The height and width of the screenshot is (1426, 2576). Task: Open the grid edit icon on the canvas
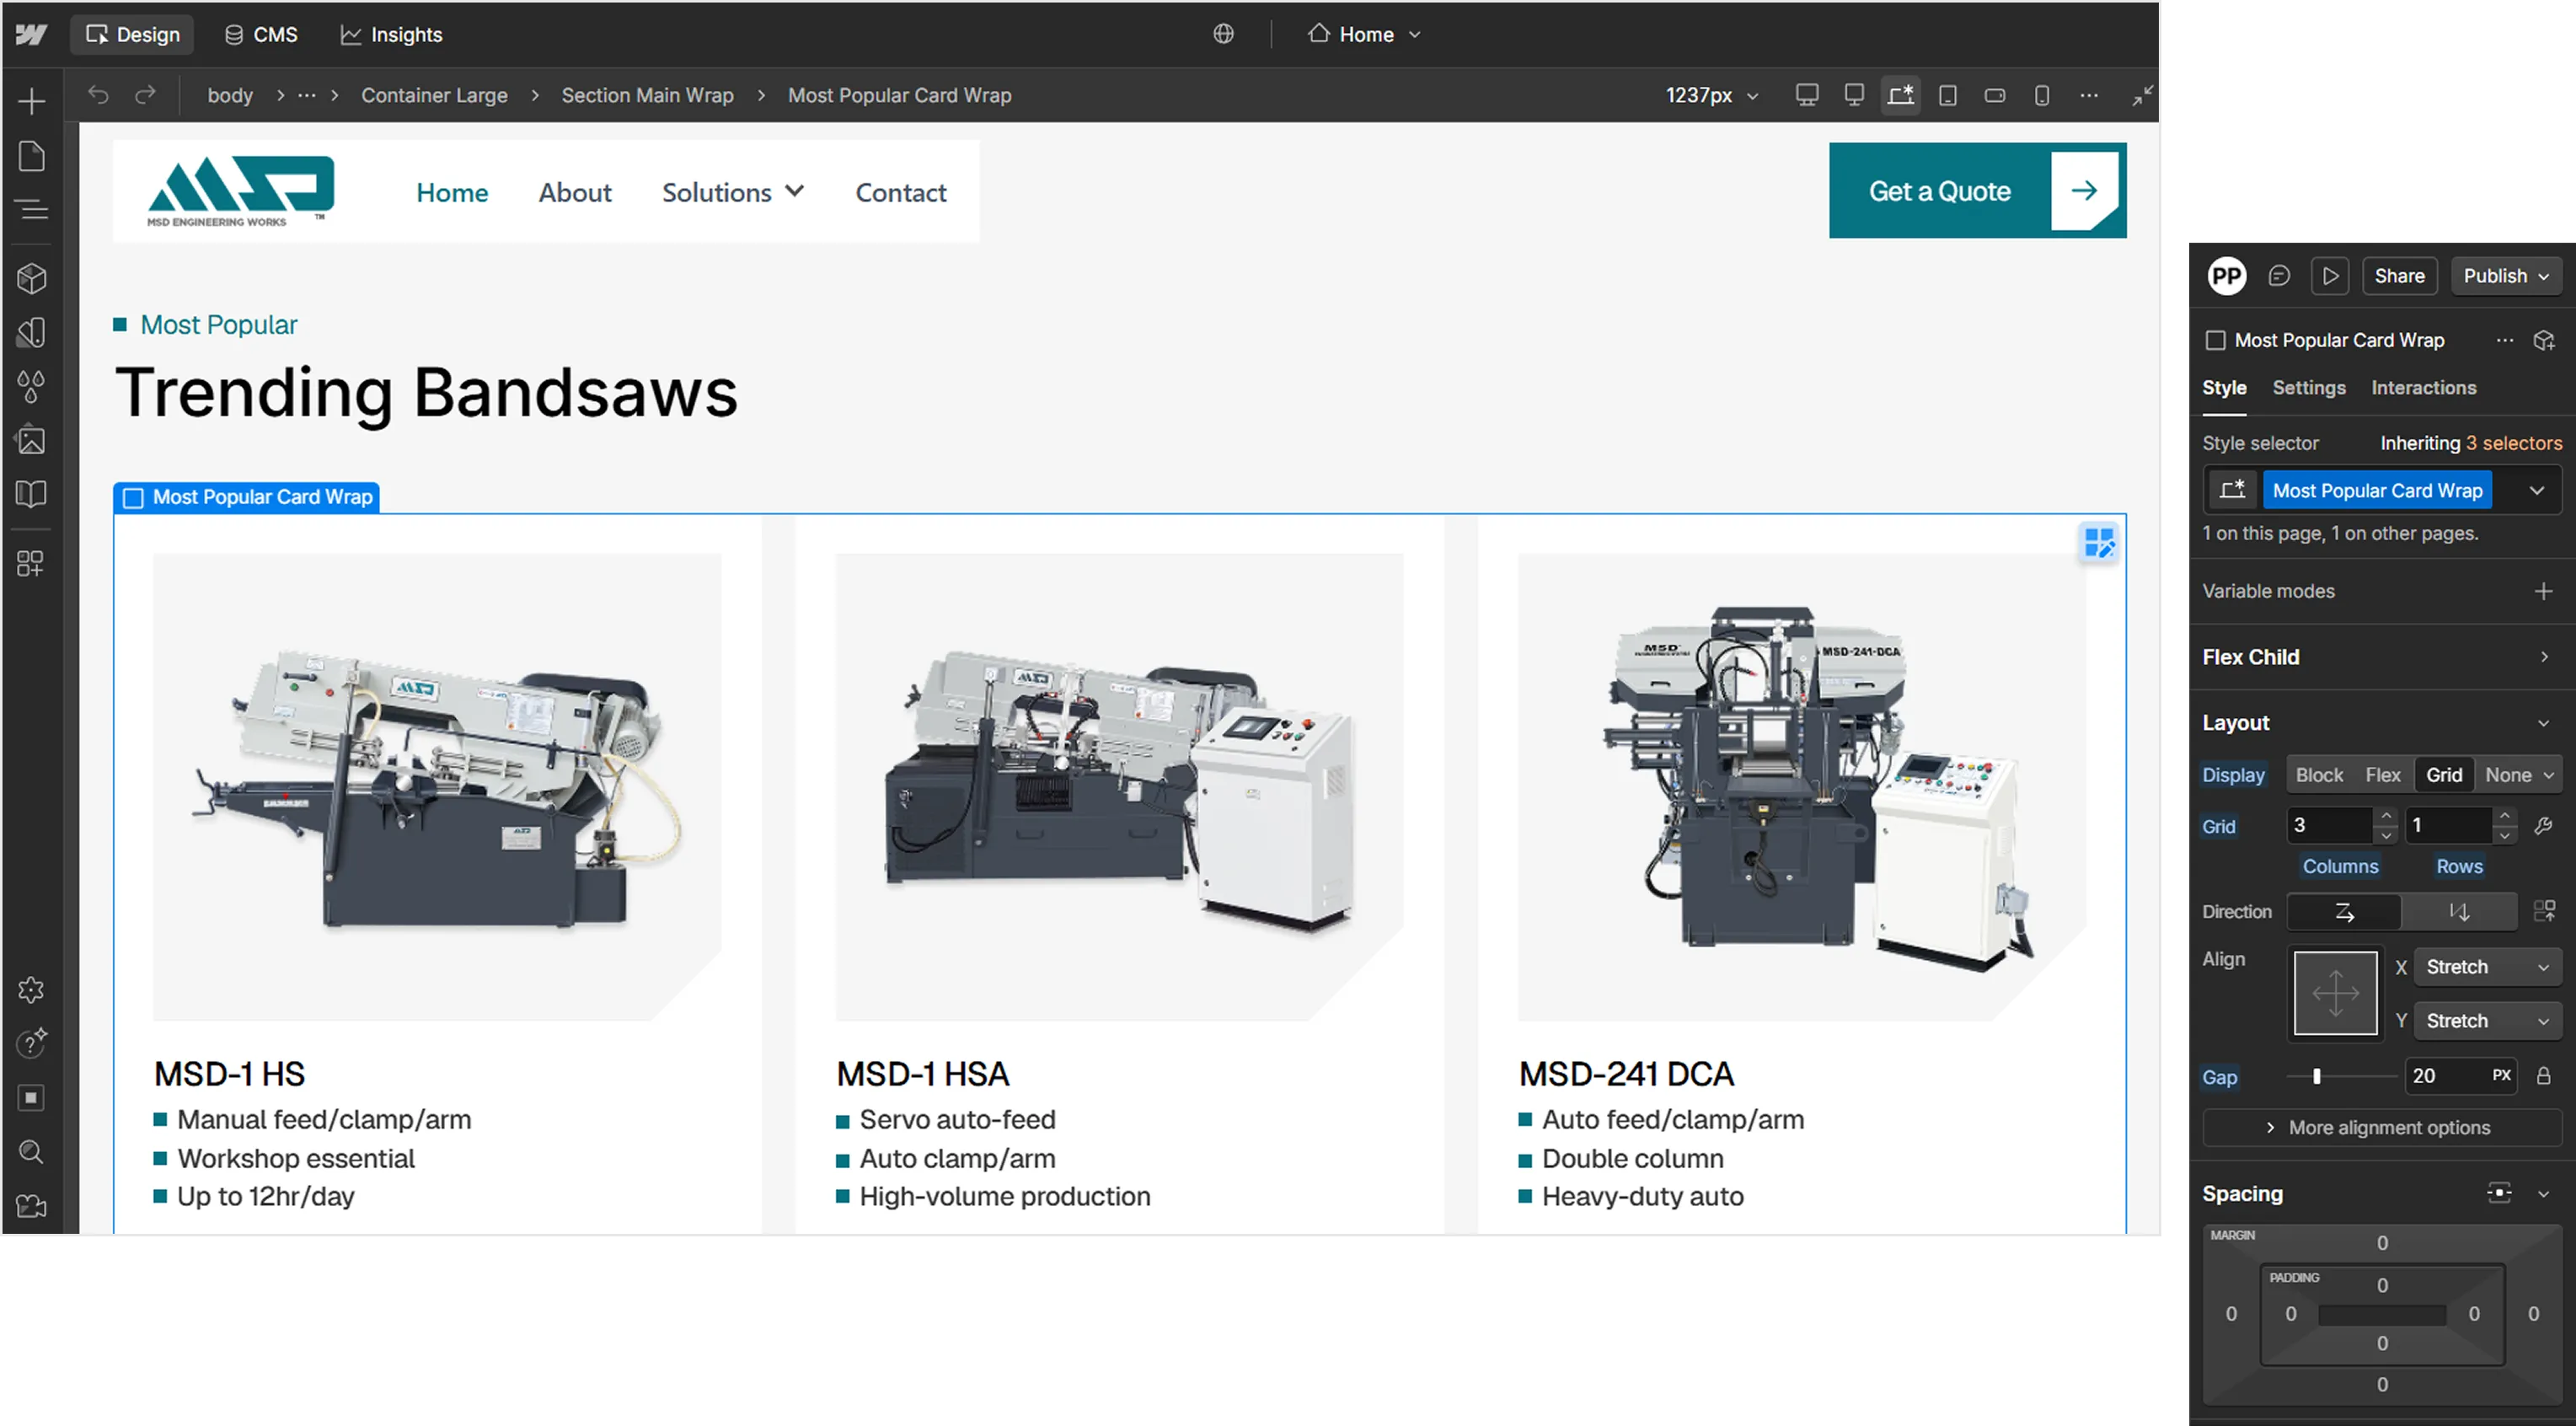click(x=2099, y=543)
